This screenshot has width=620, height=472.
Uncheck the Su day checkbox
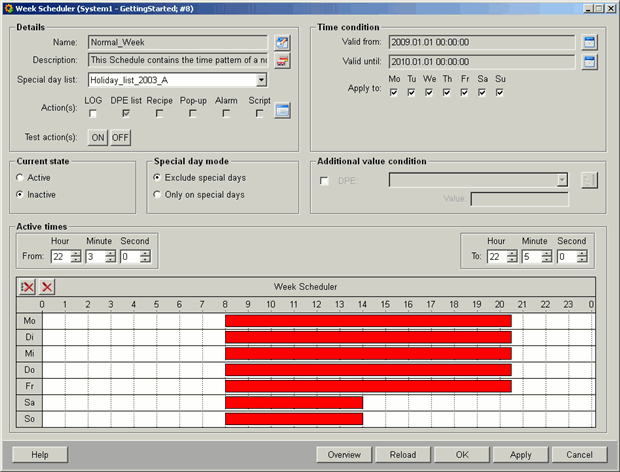coord(499,93)
